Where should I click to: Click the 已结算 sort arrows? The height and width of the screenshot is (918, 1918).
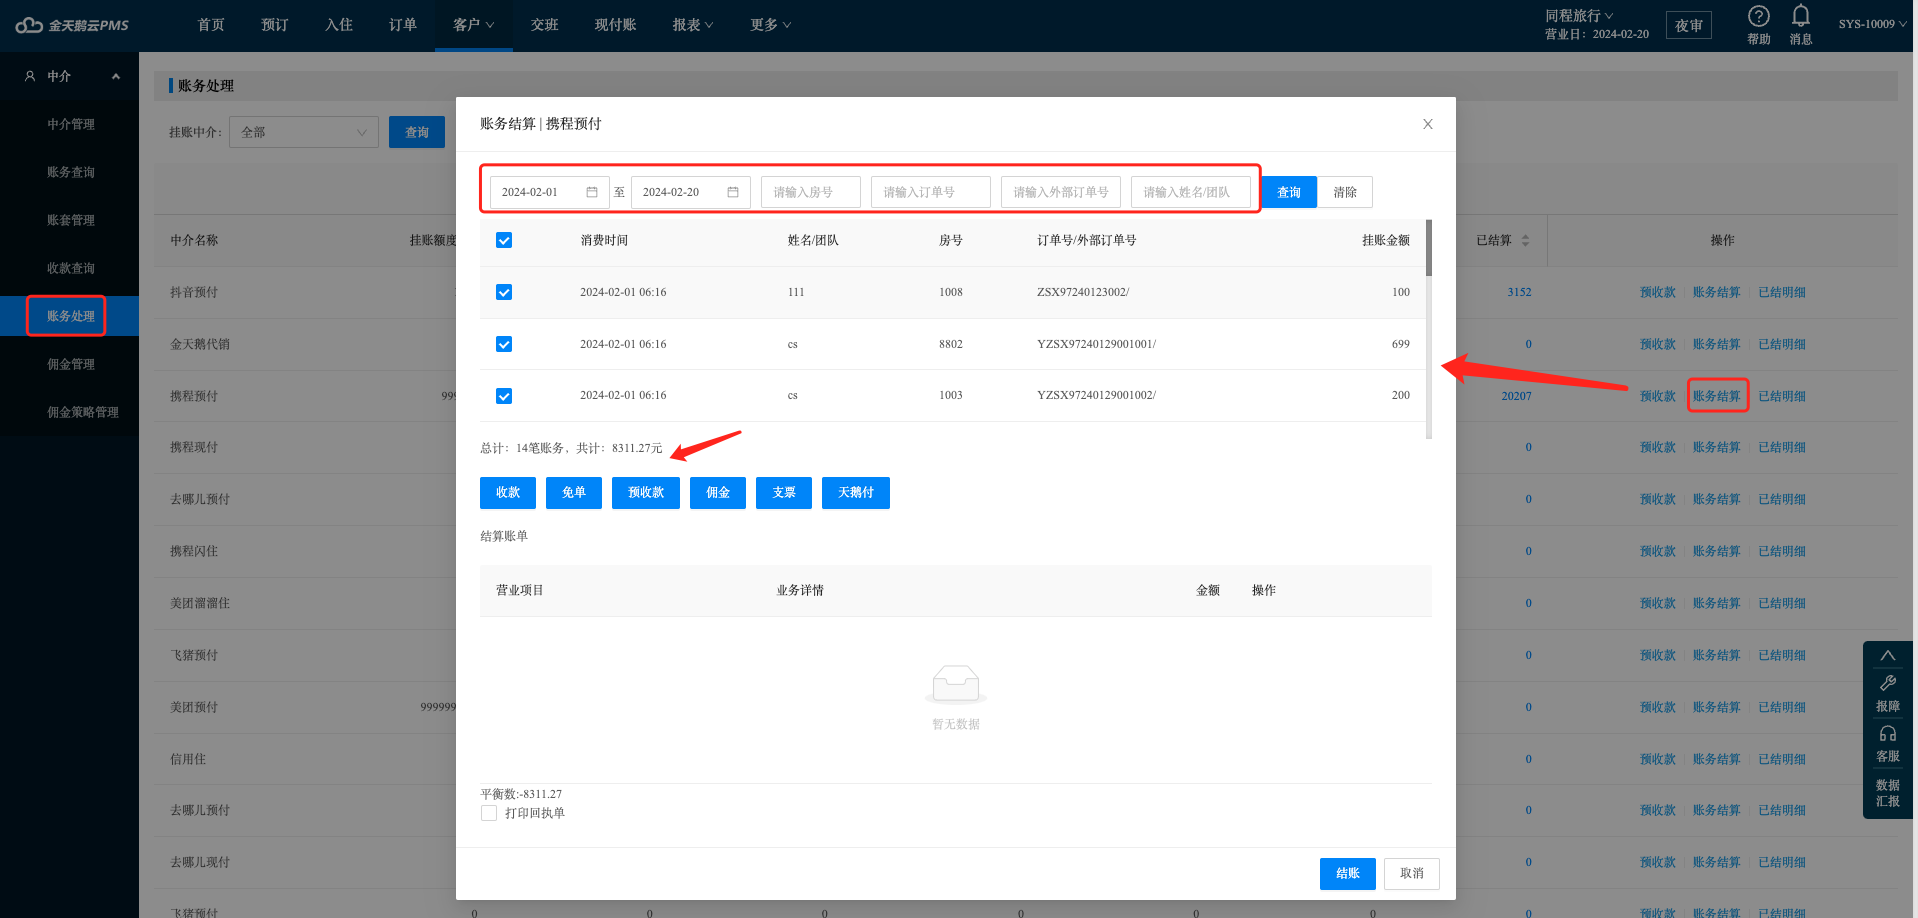pos(1525,240)
